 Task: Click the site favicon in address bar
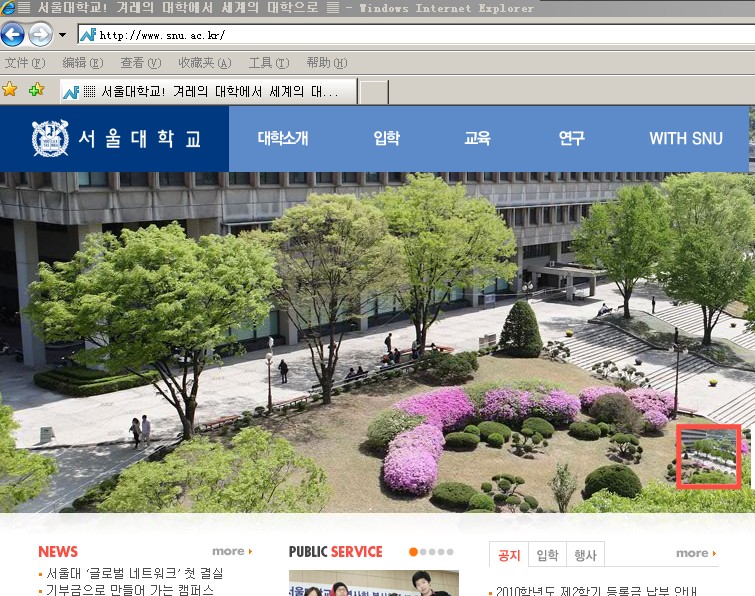88,35
